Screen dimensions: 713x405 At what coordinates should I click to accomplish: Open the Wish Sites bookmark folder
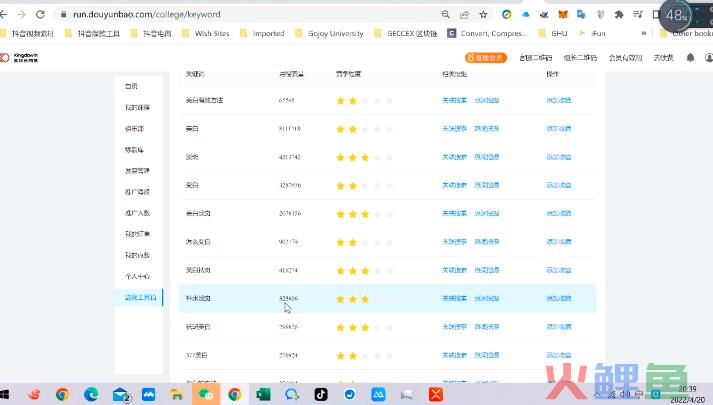click(x=206, y=33)
